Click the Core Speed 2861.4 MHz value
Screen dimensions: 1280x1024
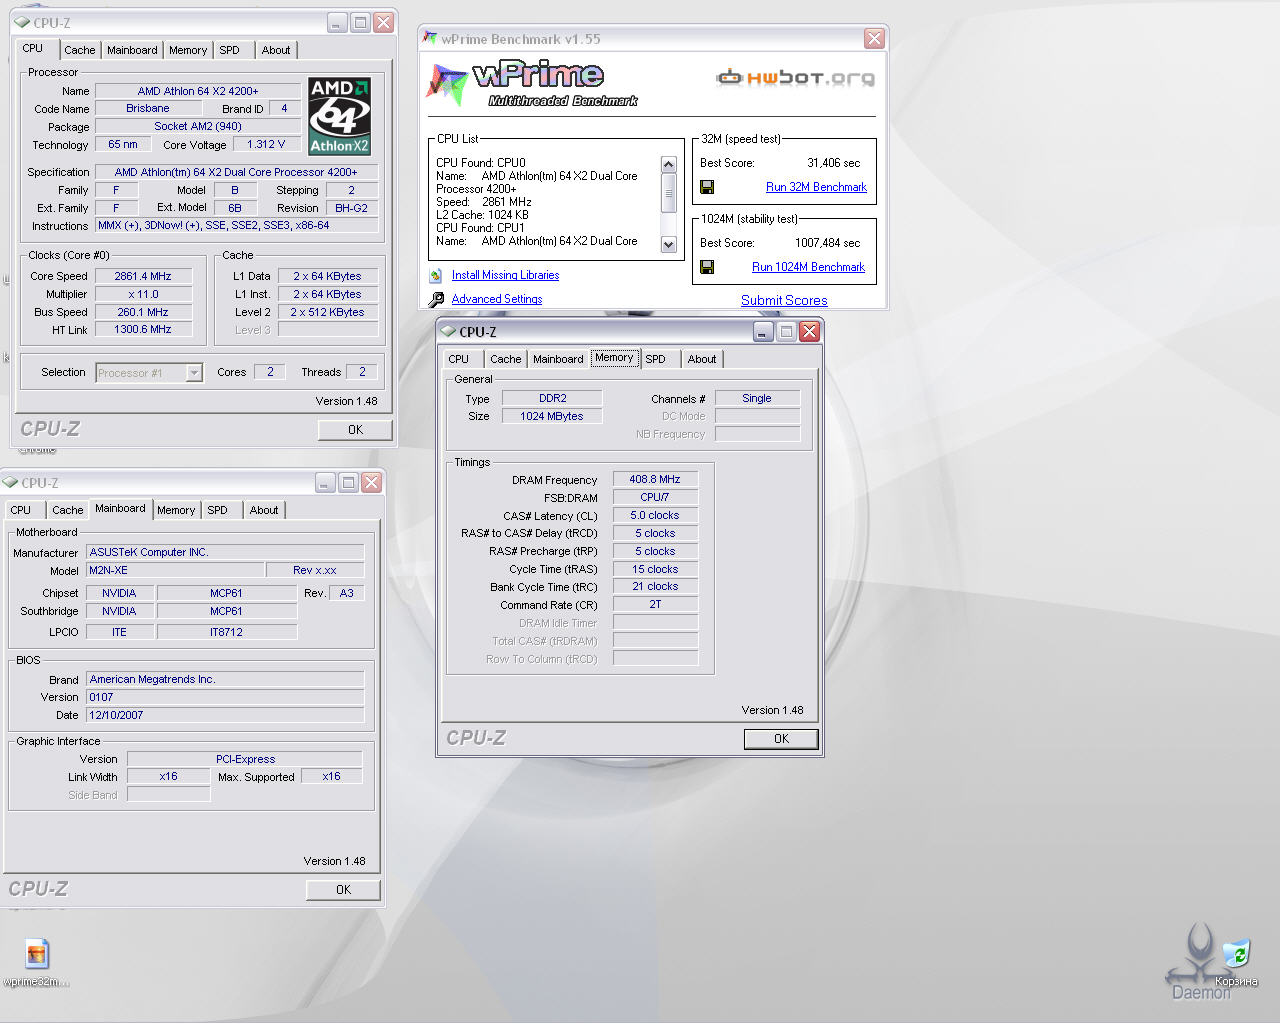[143, 276]
